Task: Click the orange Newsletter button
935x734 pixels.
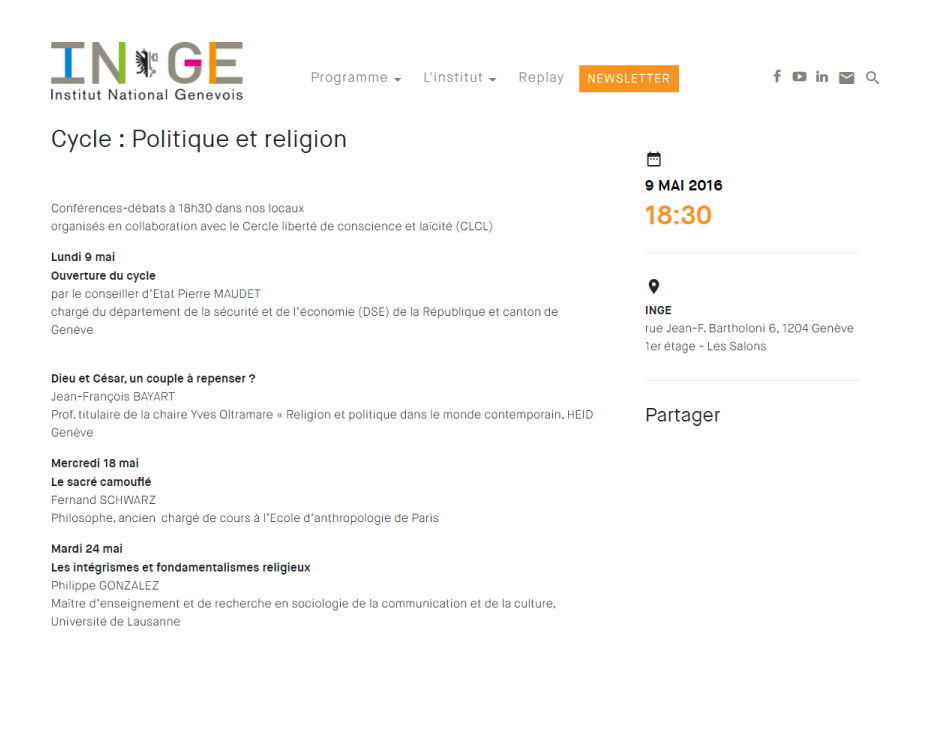Action: (629, 79)
